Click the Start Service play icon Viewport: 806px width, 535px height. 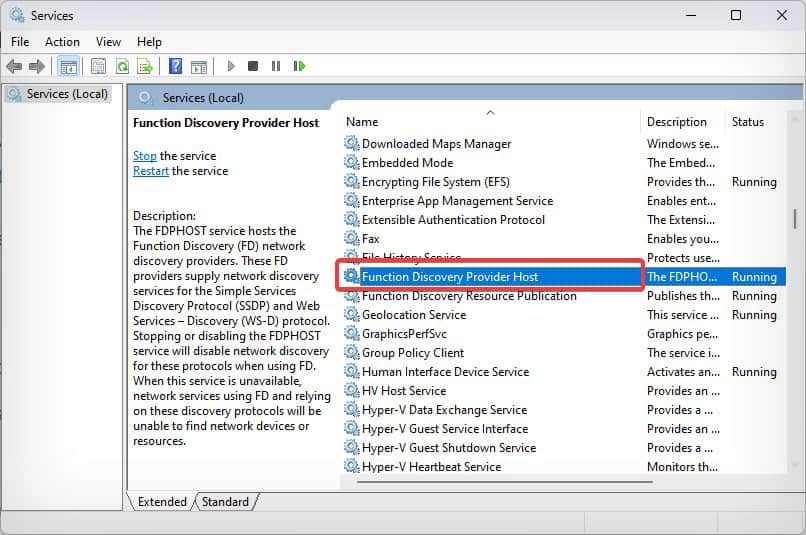231,66
